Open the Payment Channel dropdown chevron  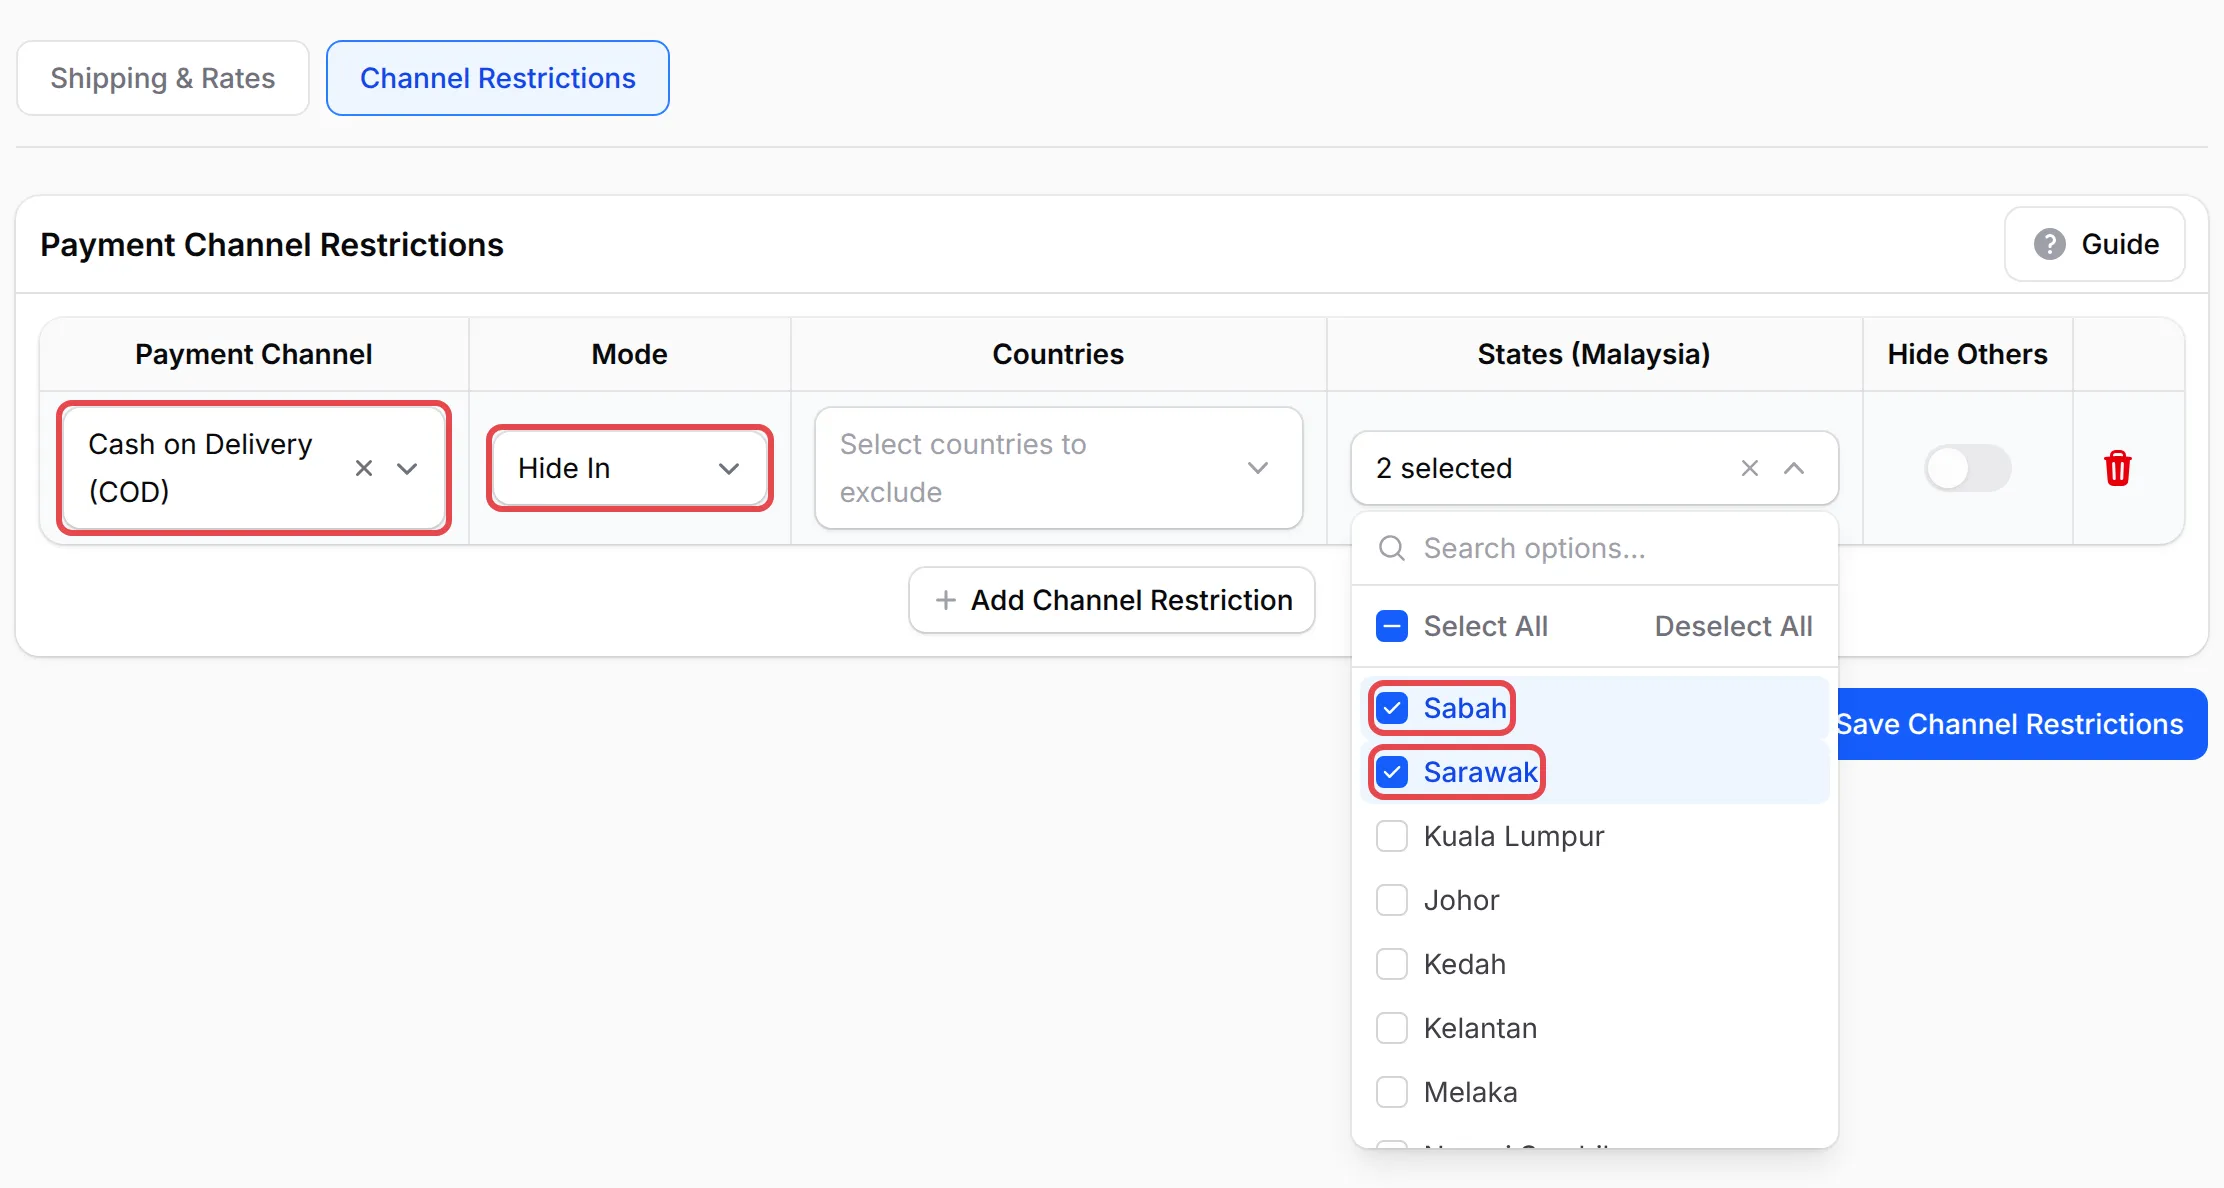pos(407,468)
